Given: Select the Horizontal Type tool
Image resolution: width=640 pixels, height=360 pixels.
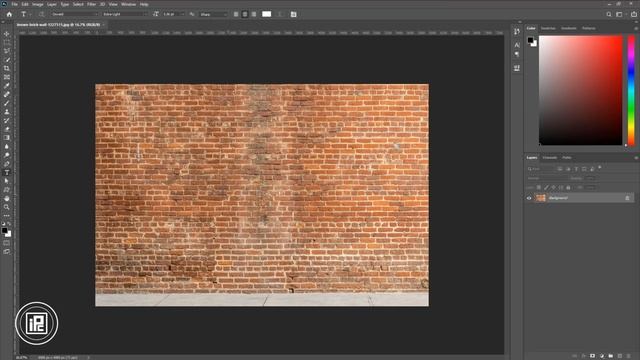Looking at the screenshot, I should (x=7, y=172).
